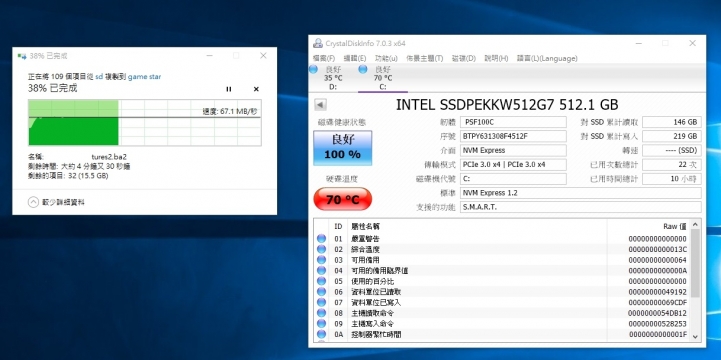Screen dimensions: 721x360
Task: Select the 嚴重警告 attribute row
Action: coord(502,239)
